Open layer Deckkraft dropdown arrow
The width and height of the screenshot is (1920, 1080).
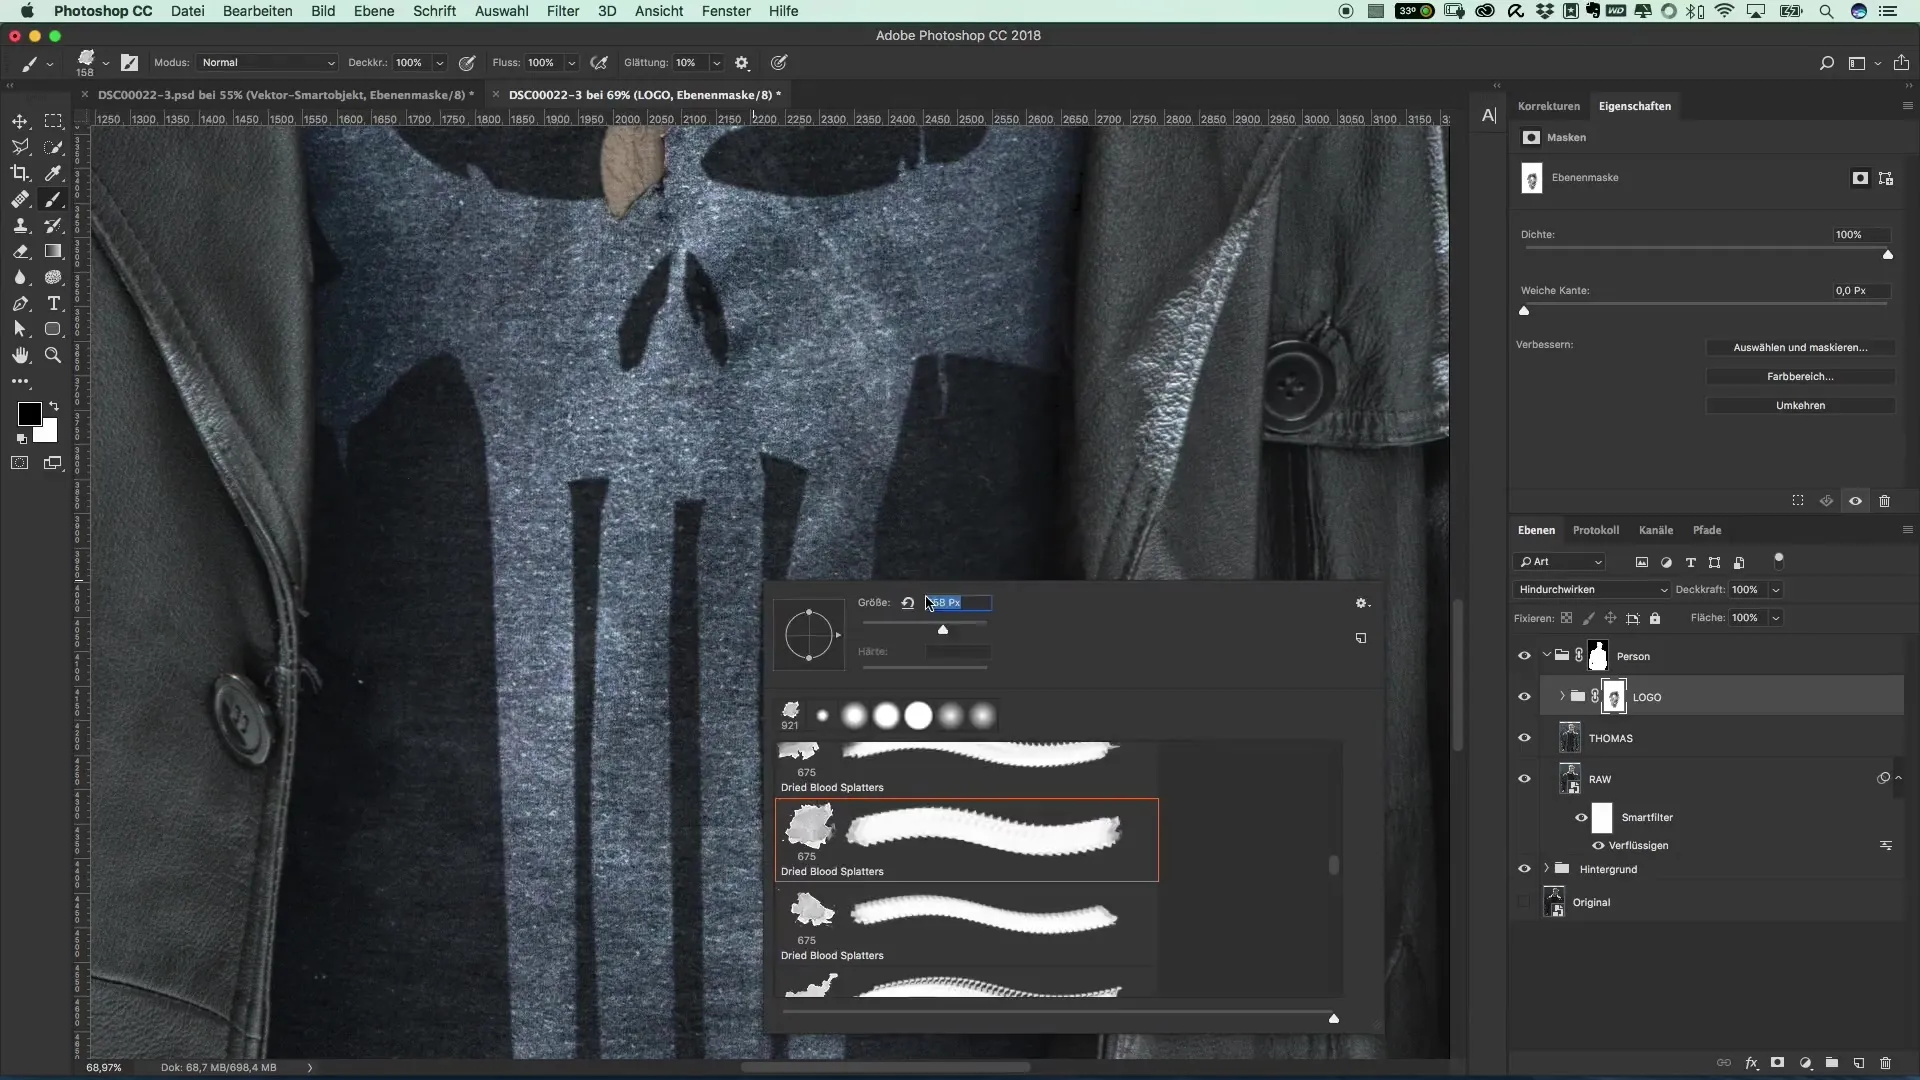coord(1776,590)
